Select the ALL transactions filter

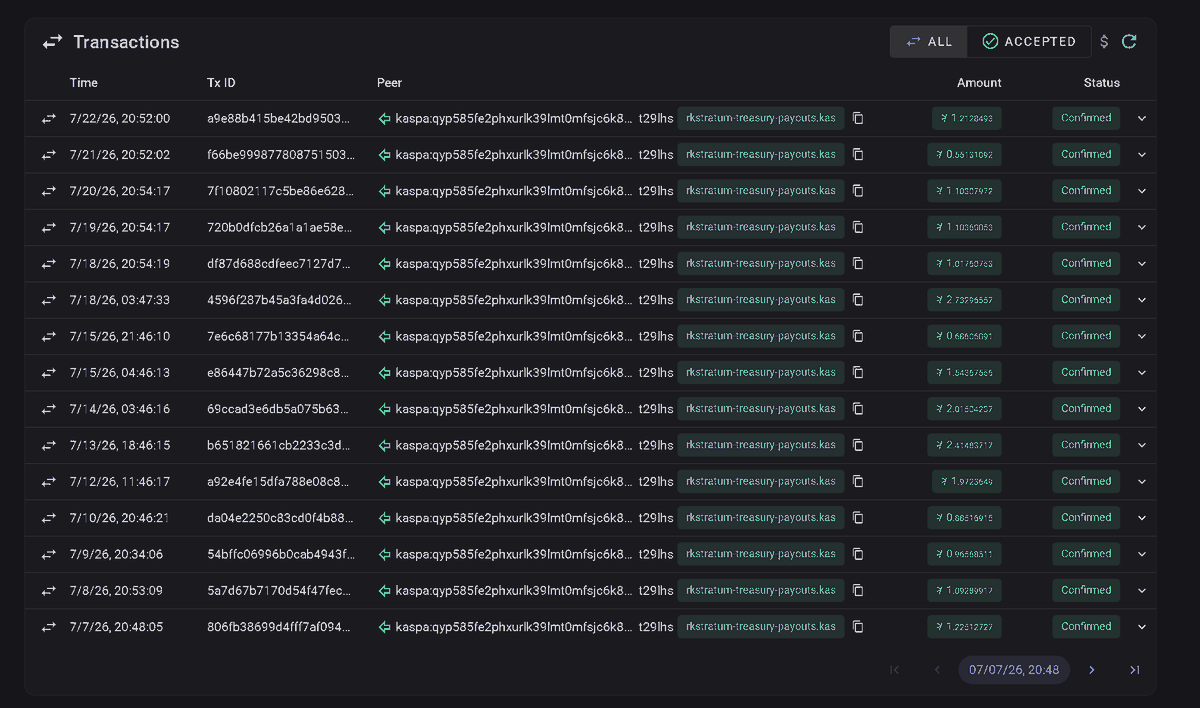coord(929,41)
